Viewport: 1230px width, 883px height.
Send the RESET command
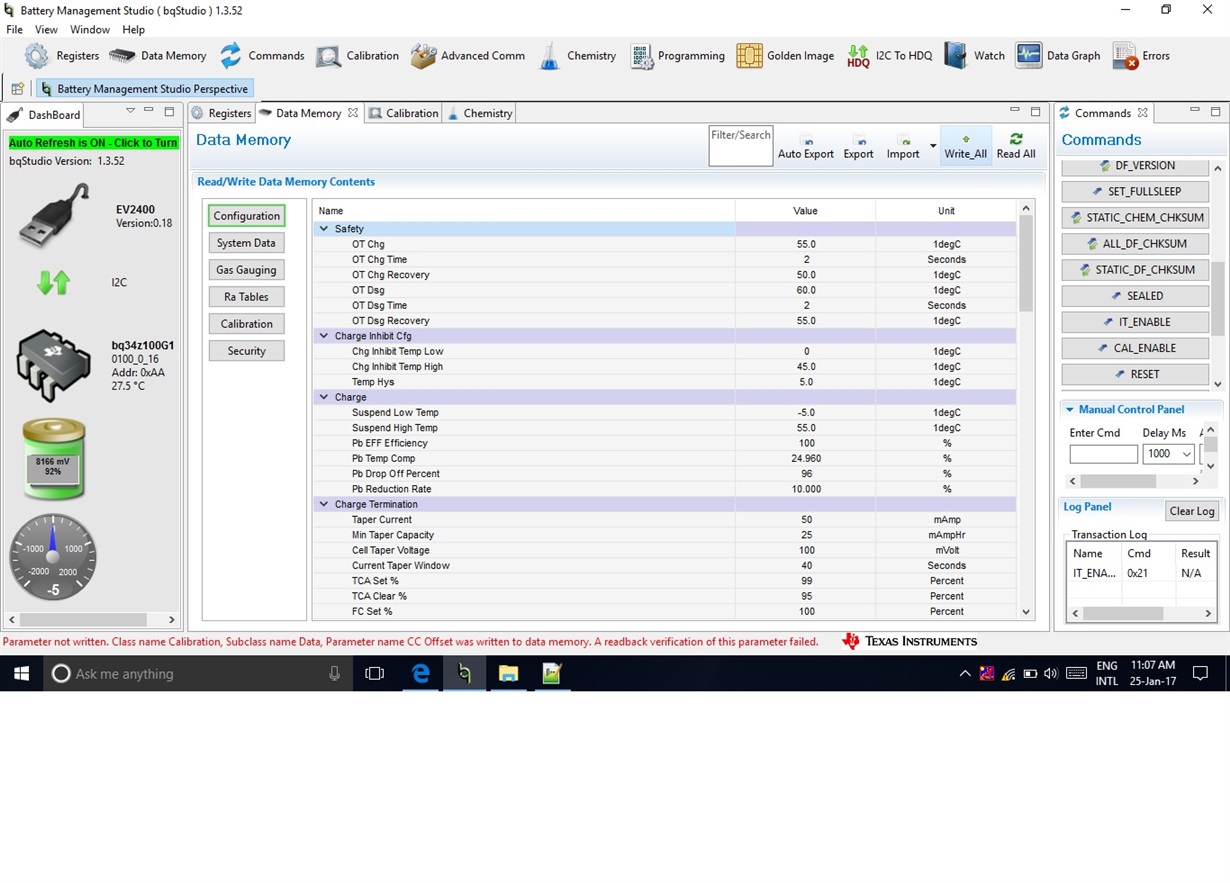click(1135, 374)
